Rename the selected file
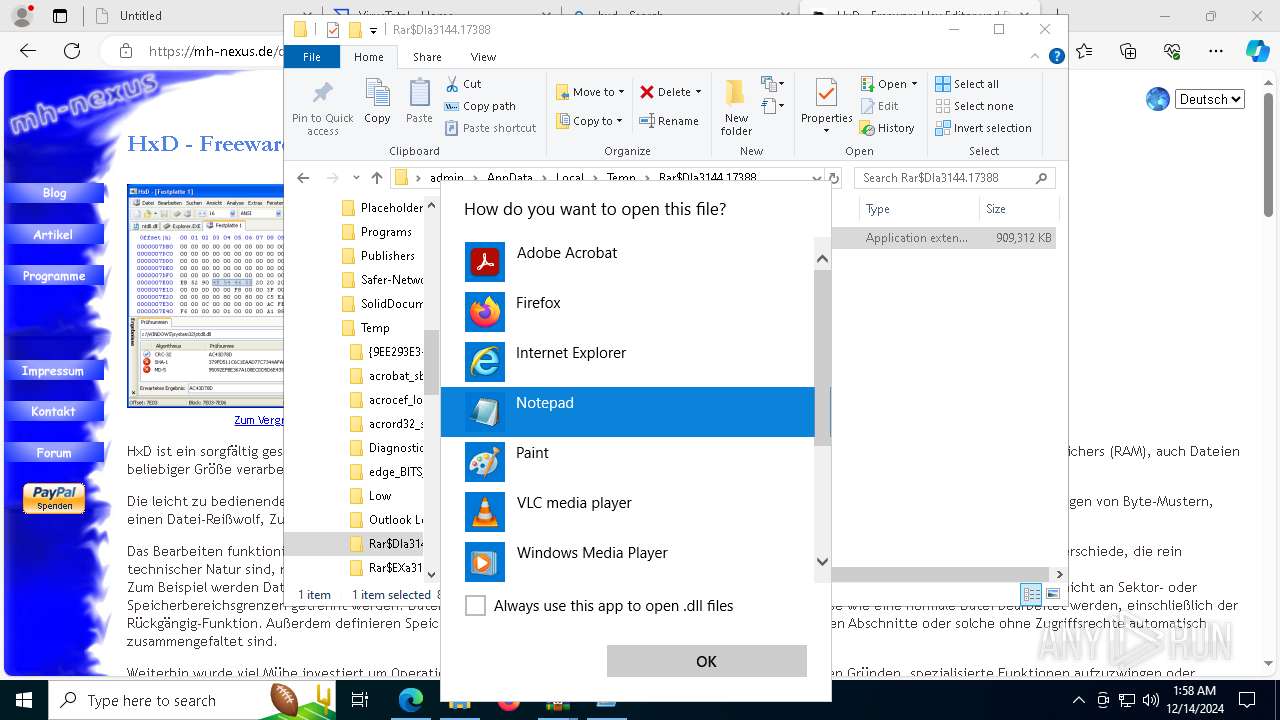 point(669,121)
